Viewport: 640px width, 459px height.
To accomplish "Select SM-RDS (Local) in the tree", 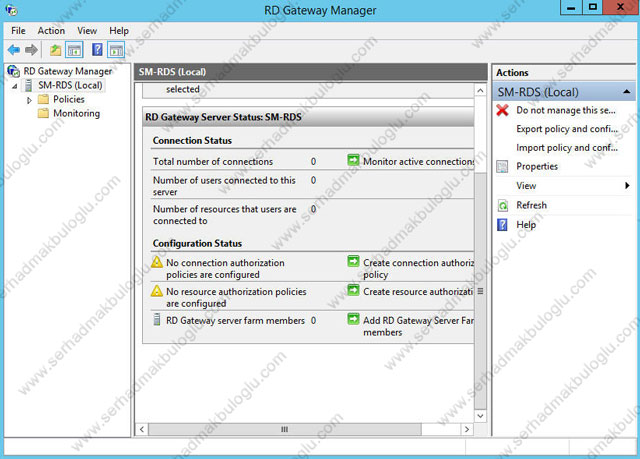I will click(x=70, y=85).
